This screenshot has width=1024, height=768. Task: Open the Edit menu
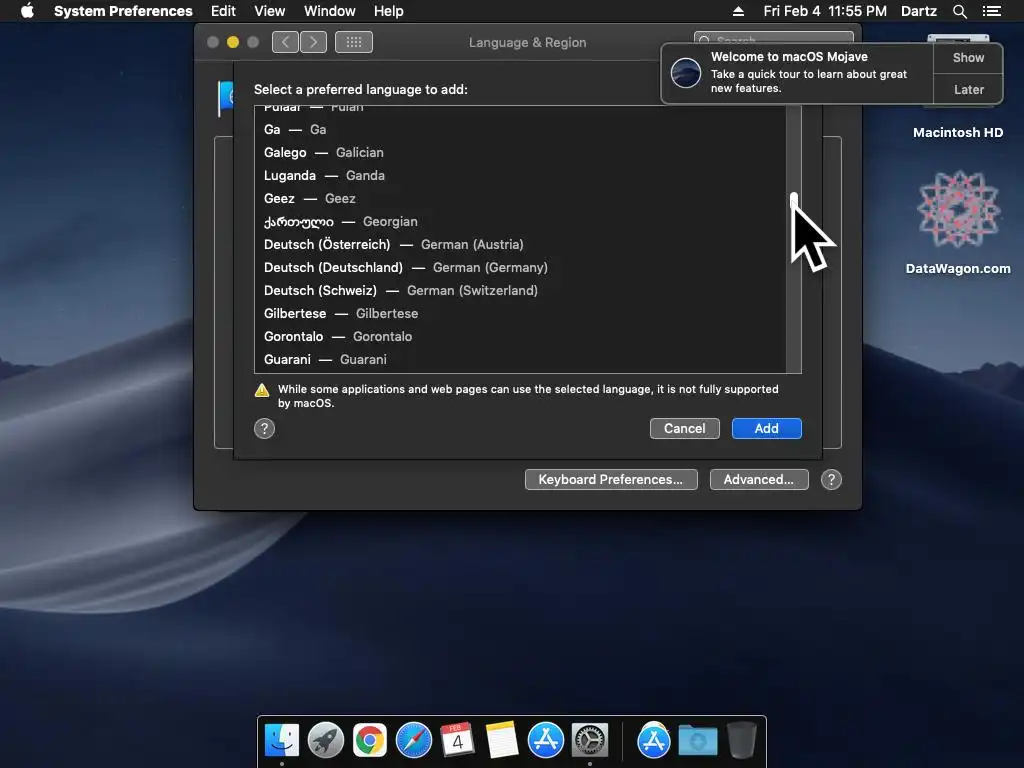(x=223, y=11)
